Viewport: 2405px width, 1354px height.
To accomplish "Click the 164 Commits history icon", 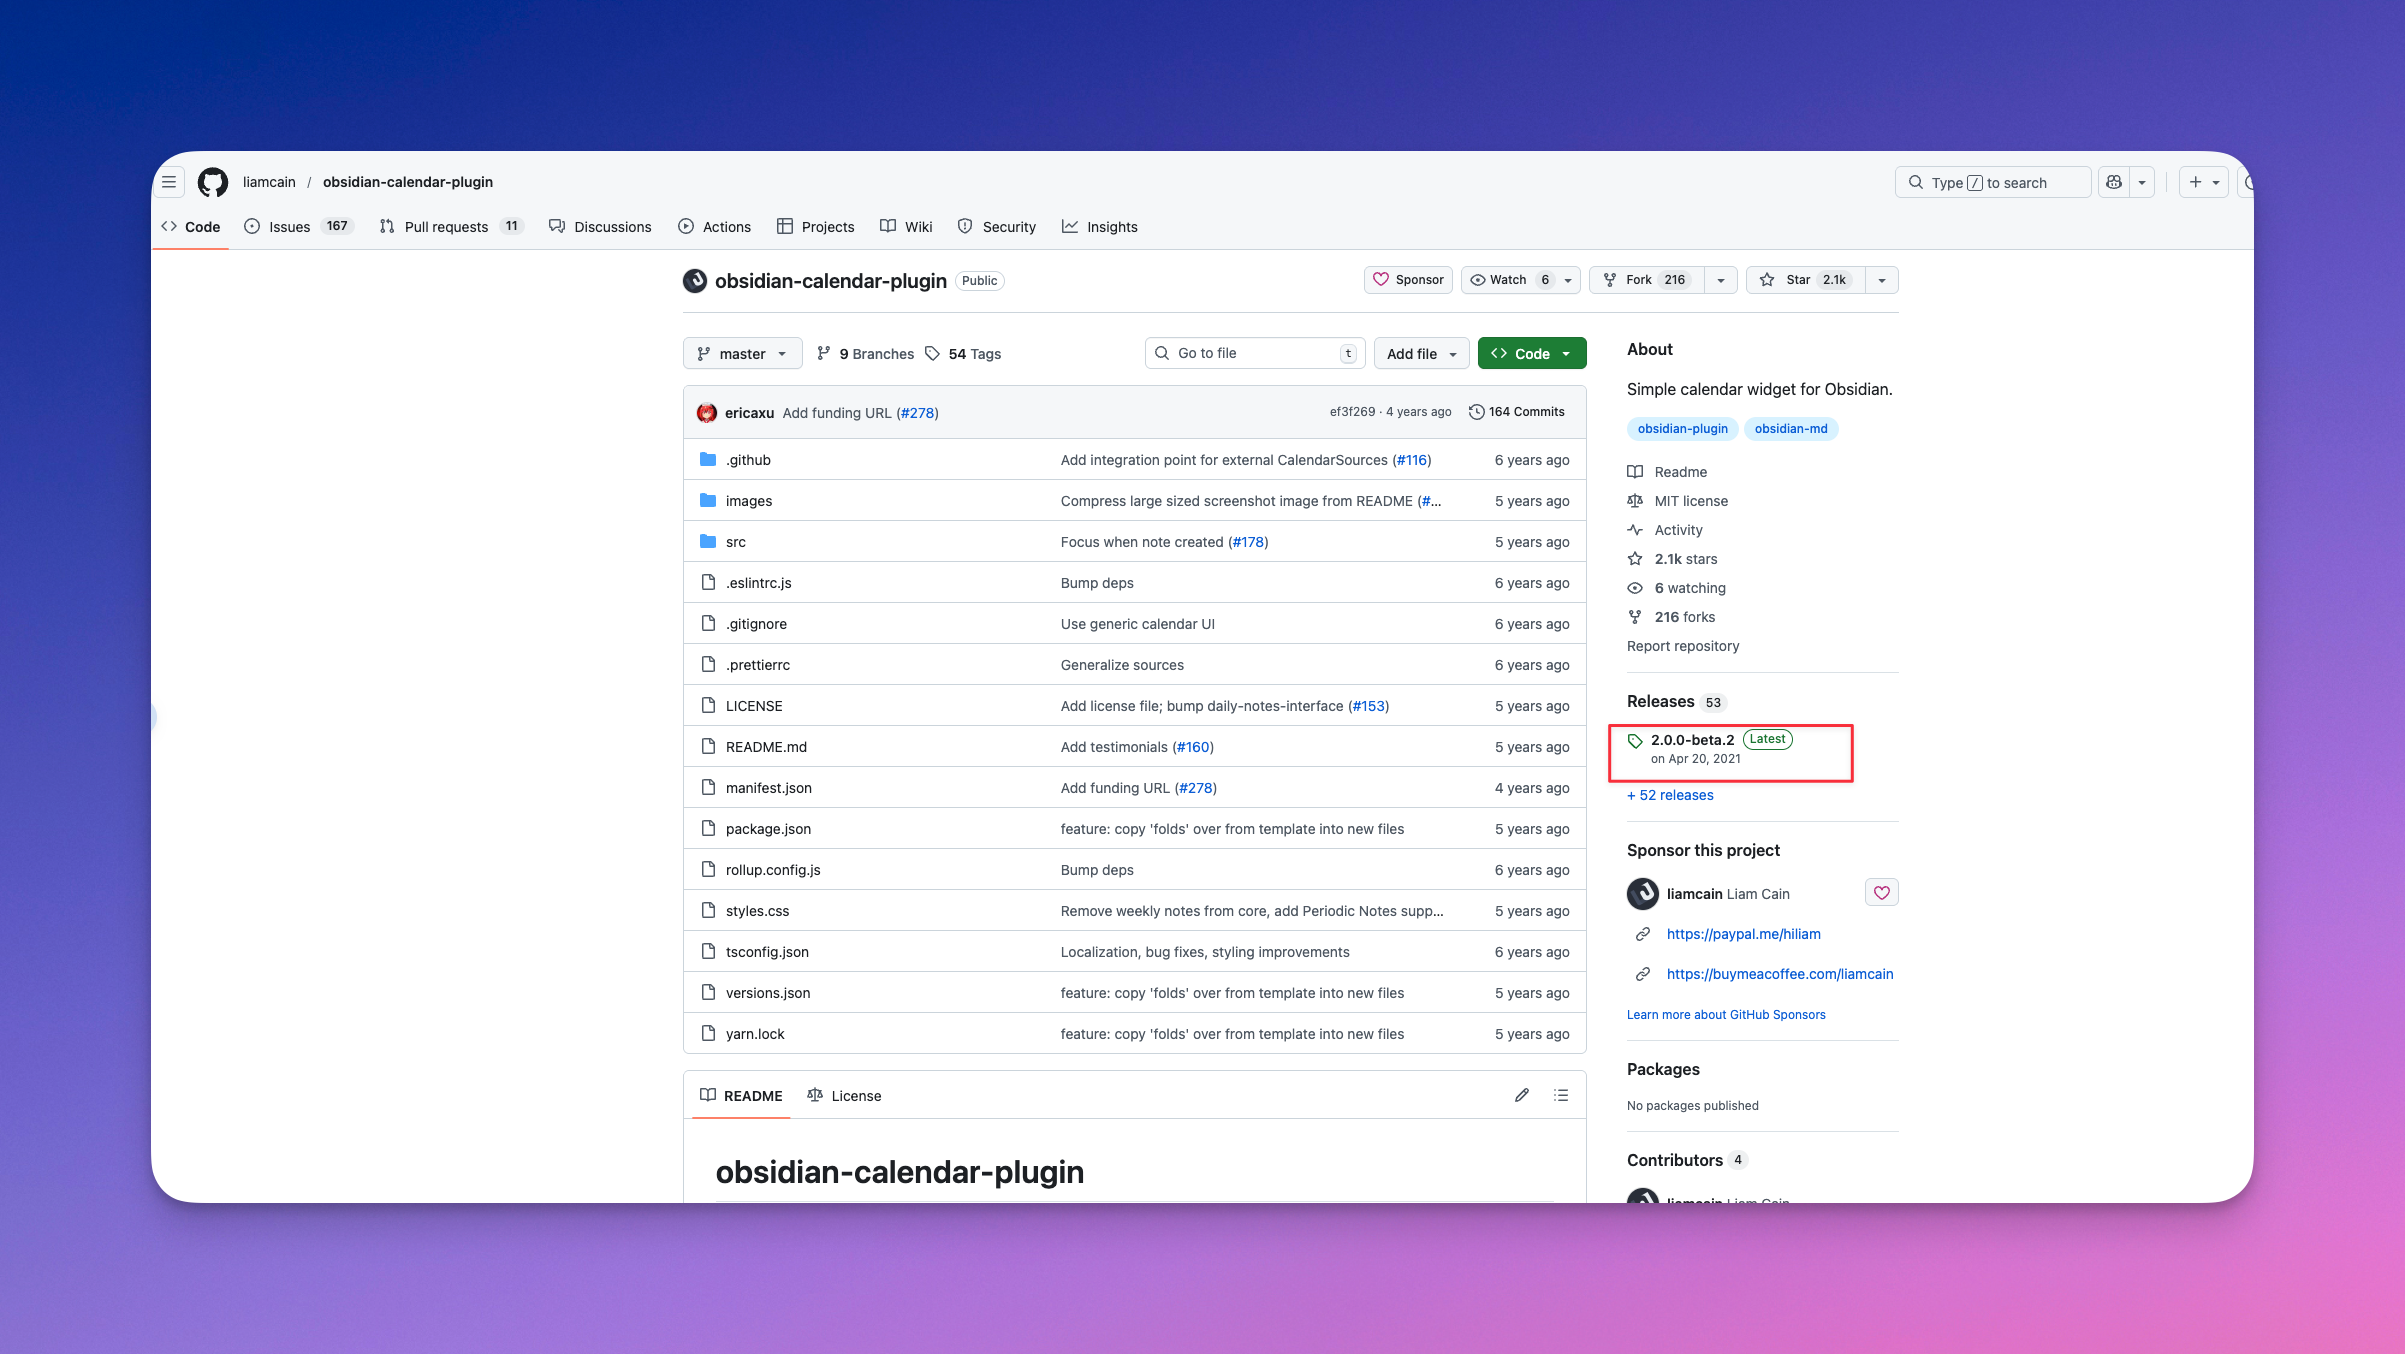I will pyautogui.click(x=1476, y=412).
